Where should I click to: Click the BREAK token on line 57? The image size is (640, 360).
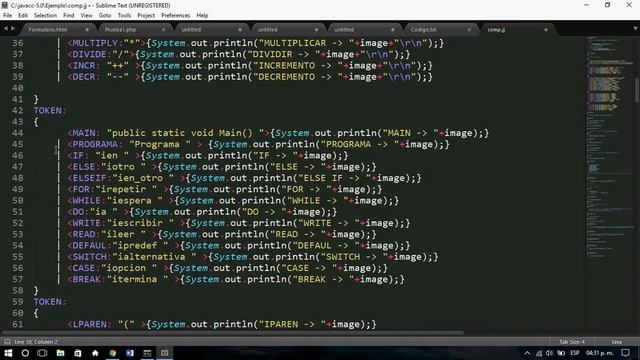(87, 280)
